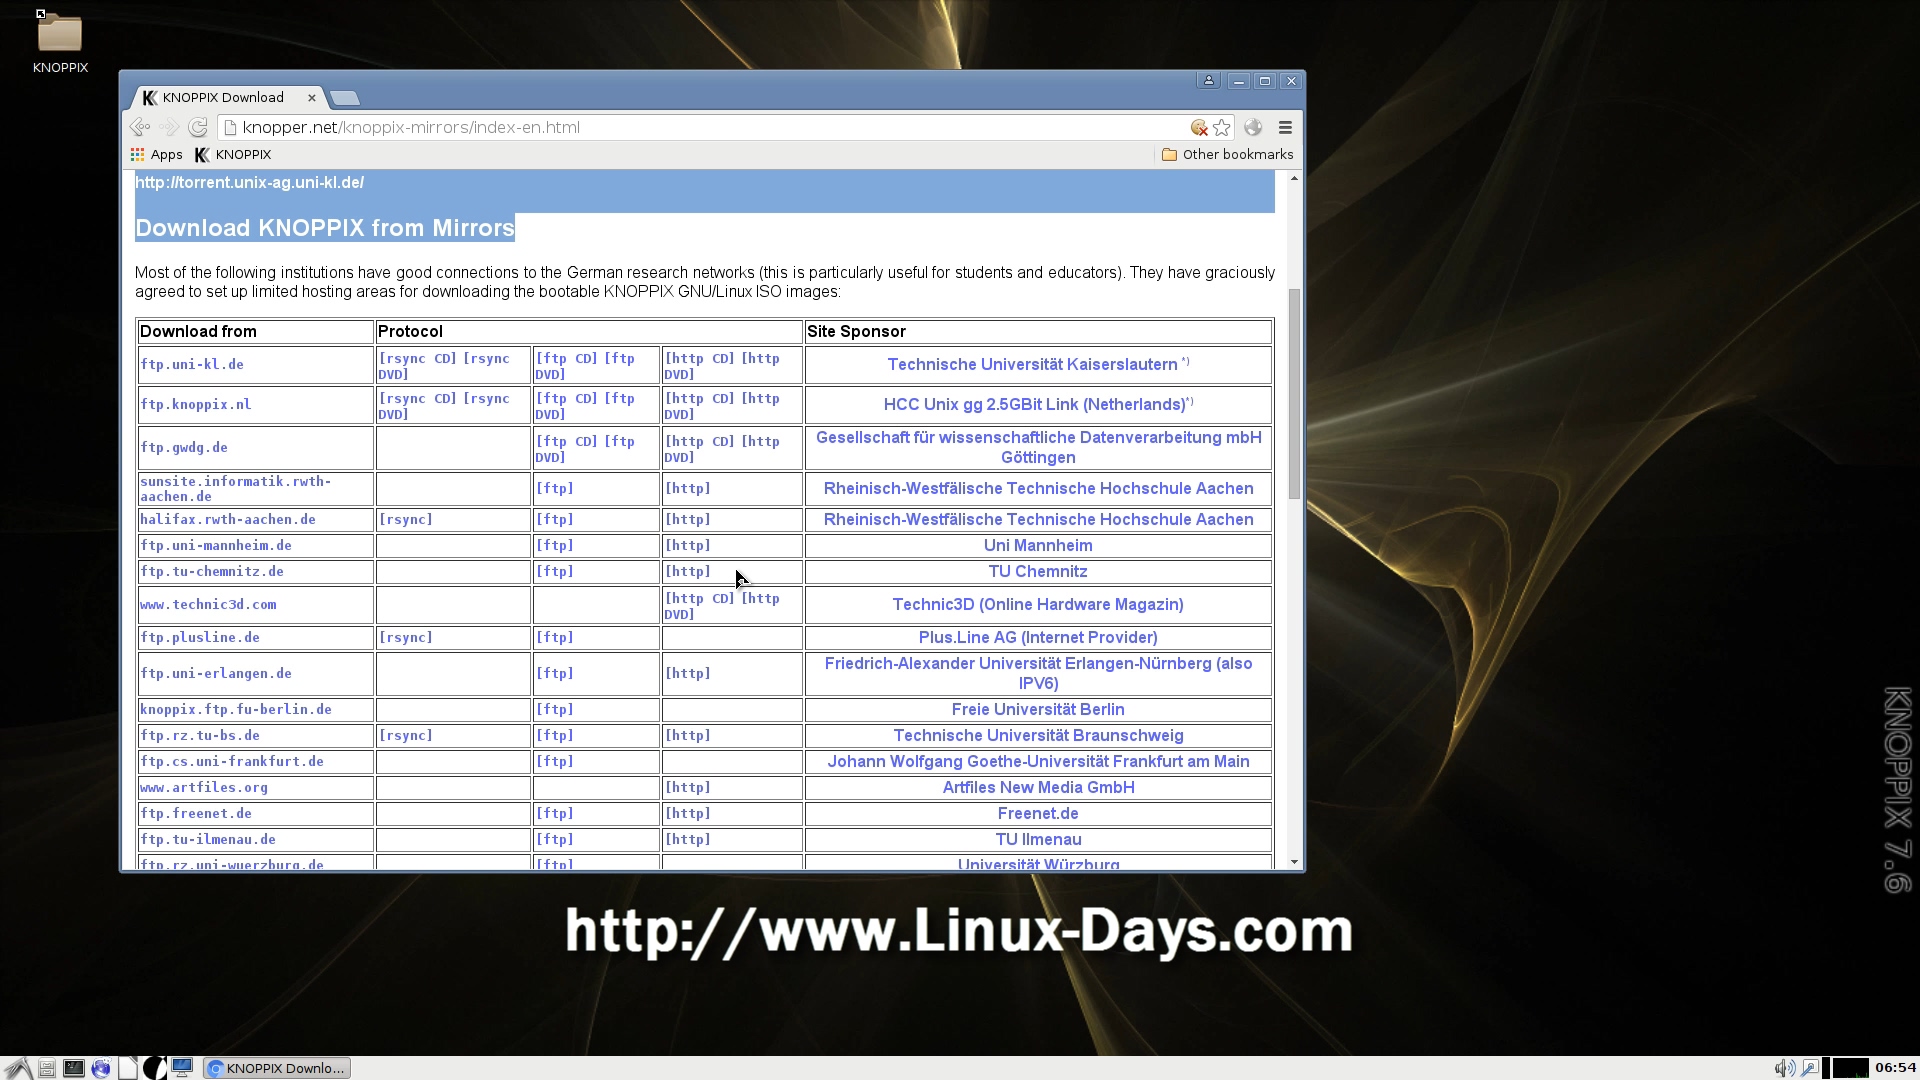
Task: Click [ftp] link for ftp.rz.tu-bs.de
Action: pos(555,735)
